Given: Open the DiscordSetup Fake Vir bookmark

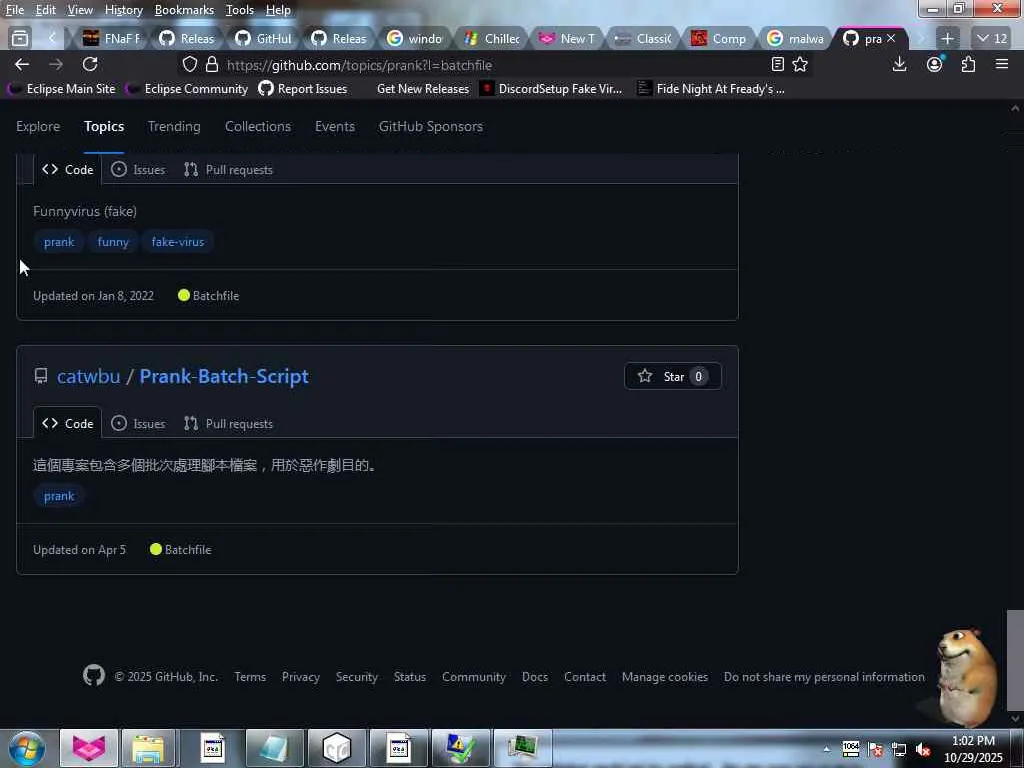Looking at the screenshot, I should (551, 89).
